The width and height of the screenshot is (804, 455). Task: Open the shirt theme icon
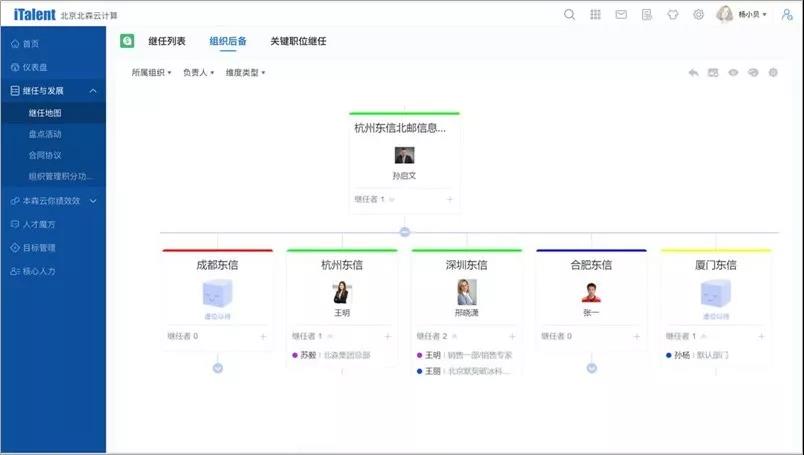click(x=673, y=15)
